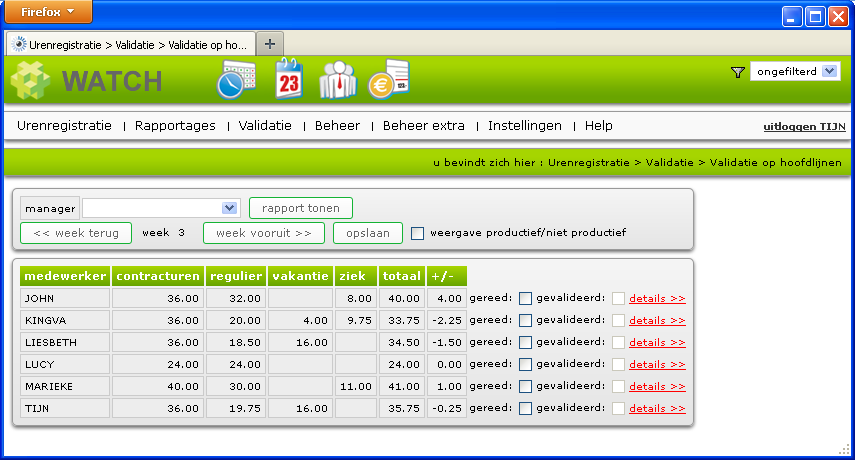Open the Validatie menu
The image size is (855, 460).
pos(265,126)
